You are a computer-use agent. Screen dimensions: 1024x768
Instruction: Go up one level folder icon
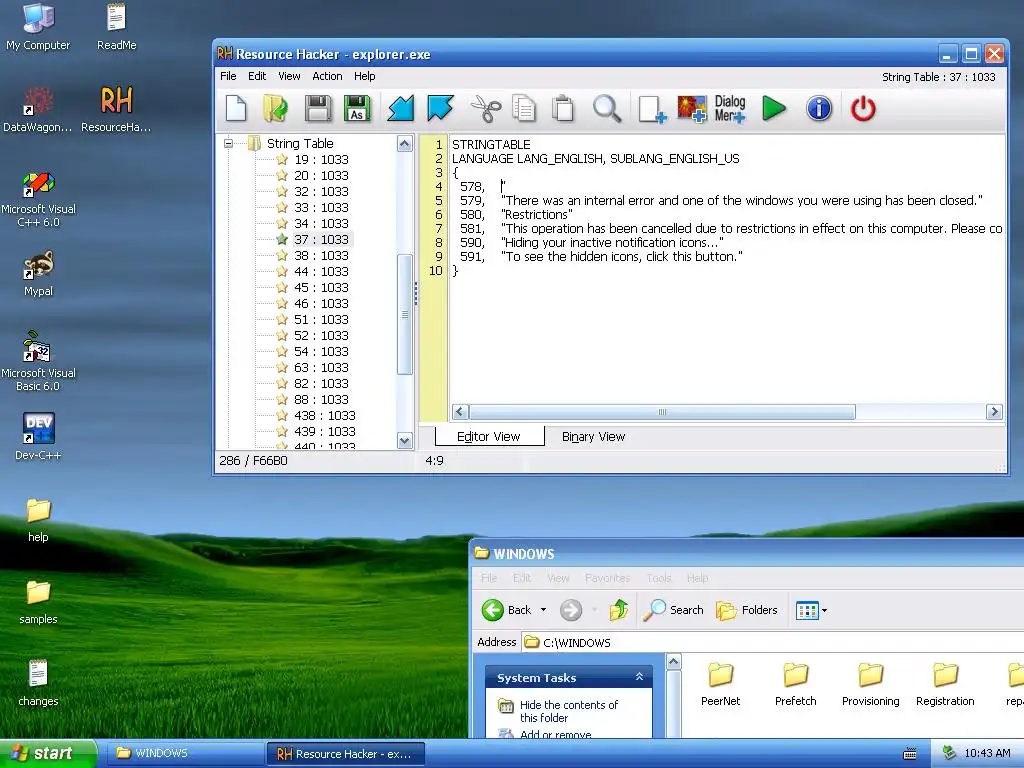pos(618,610)
